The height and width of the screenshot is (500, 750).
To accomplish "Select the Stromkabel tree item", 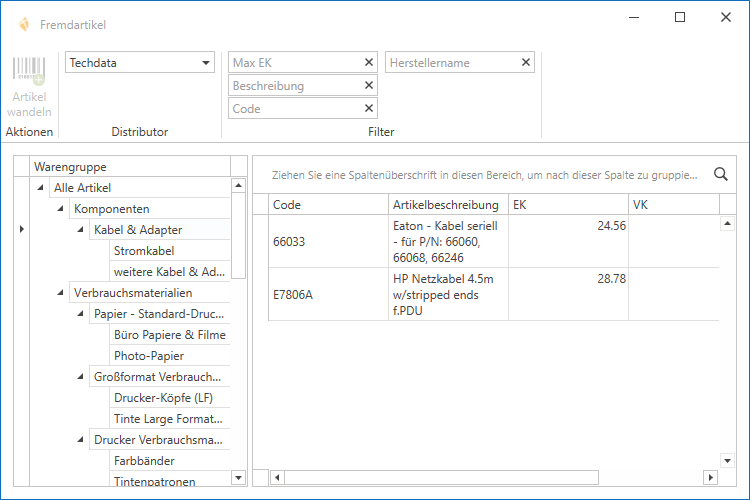I will tap(144, 251).
